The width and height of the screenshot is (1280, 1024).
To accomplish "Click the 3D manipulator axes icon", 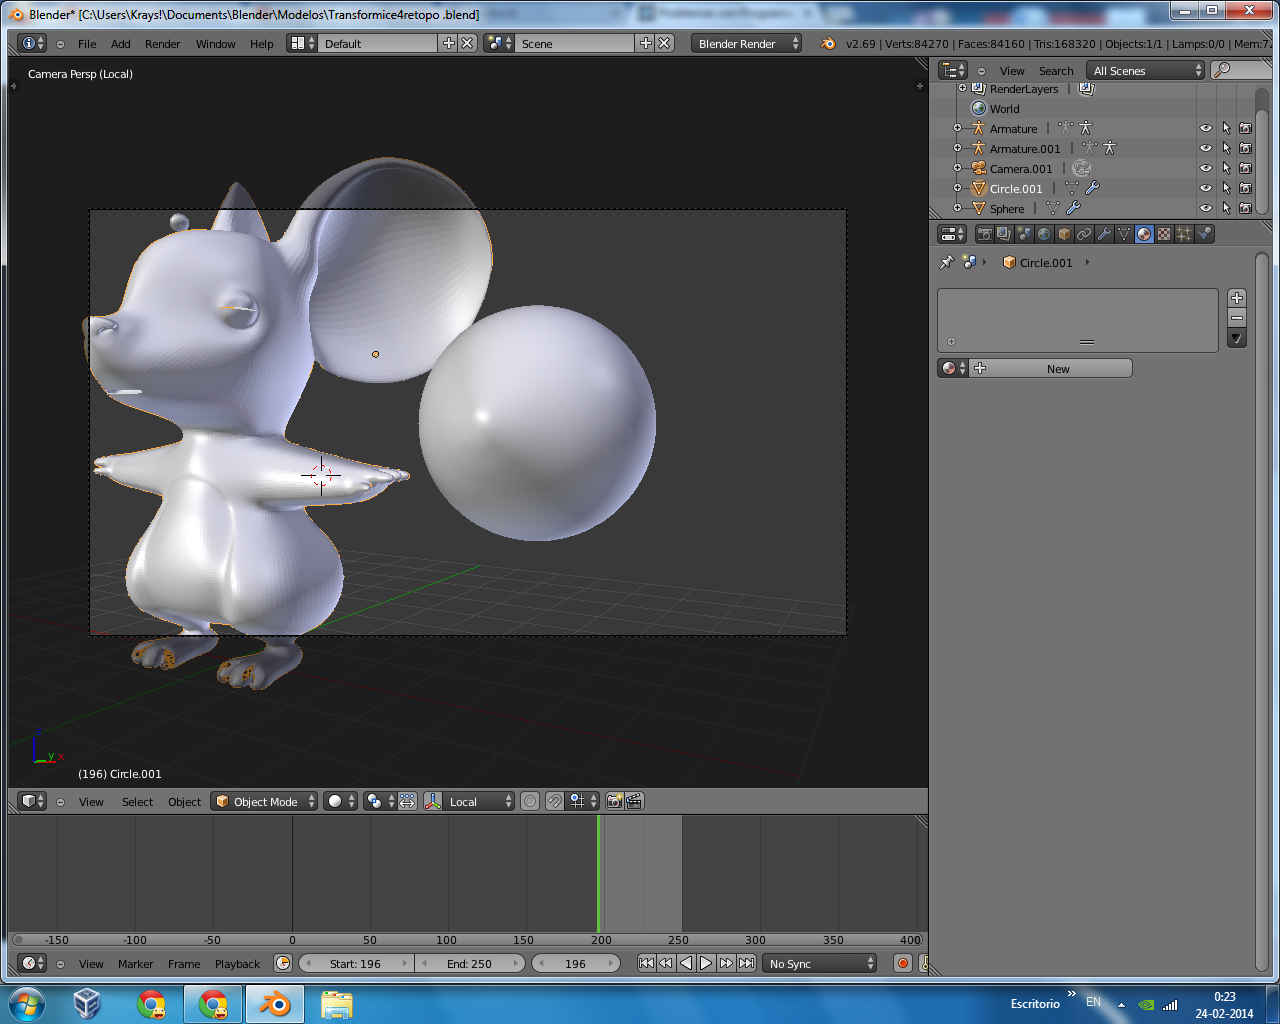I will pyautogui.click(x=433, y=801).
